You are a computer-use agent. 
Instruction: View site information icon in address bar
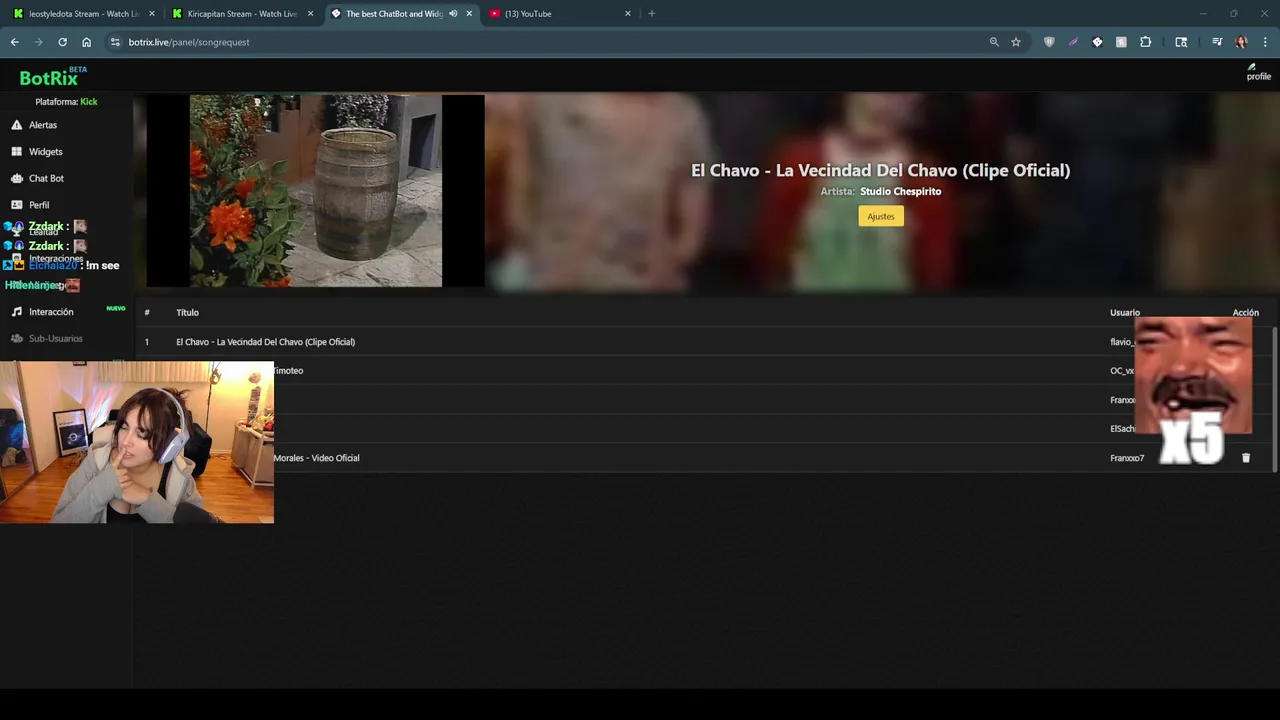[x=115, y=42]
